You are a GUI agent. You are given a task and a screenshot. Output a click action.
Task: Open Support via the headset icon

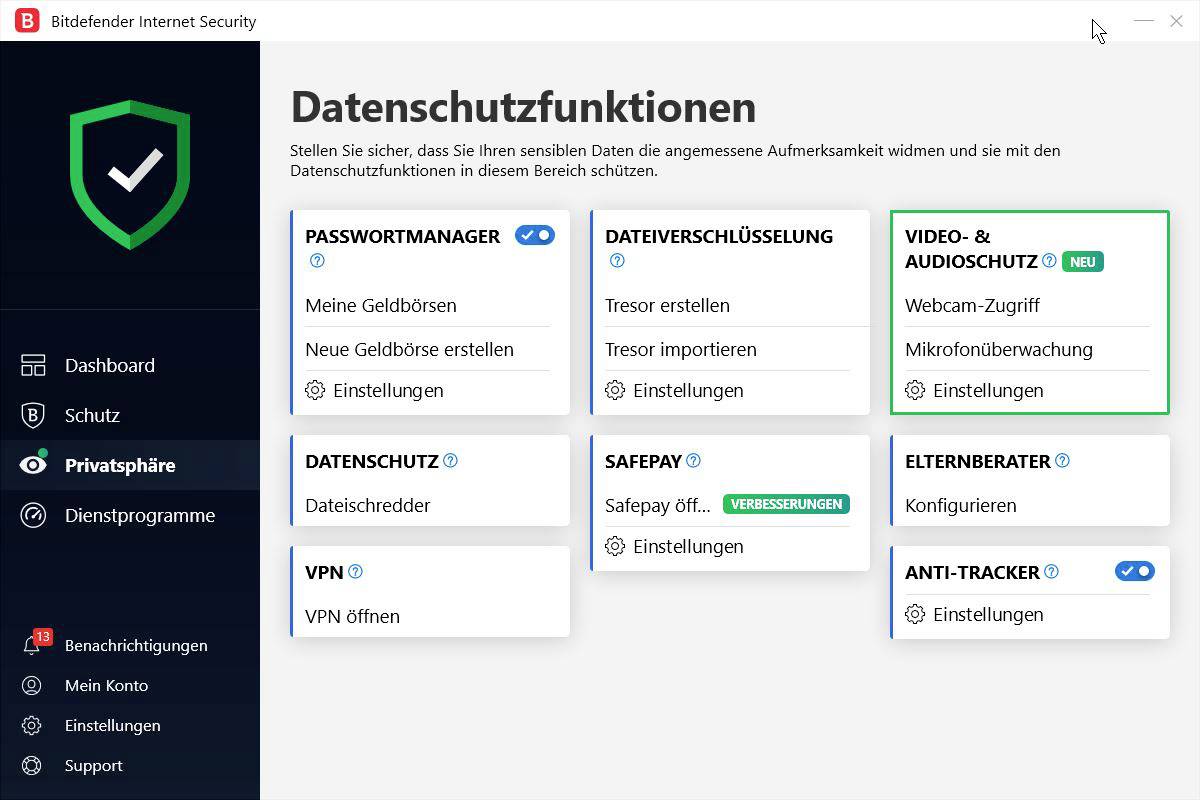coord(34,765)
